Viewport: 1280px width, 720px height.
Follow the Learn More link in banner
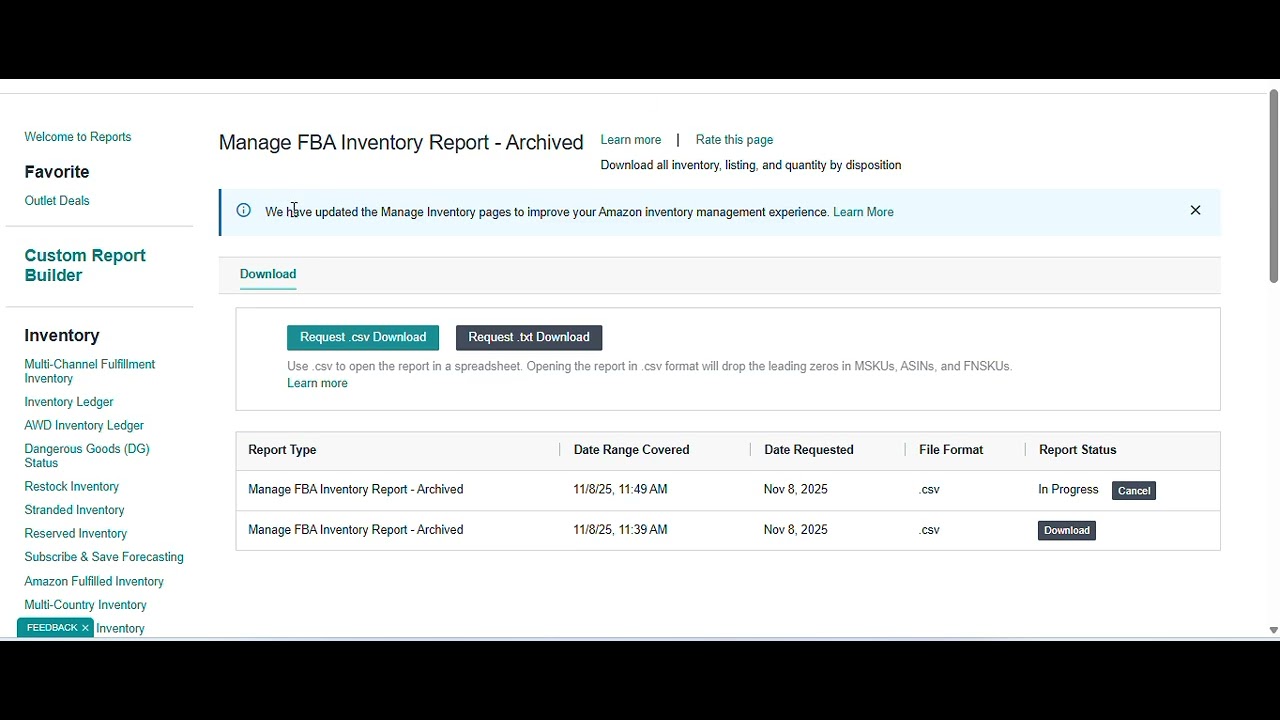[x=863, y=212]
